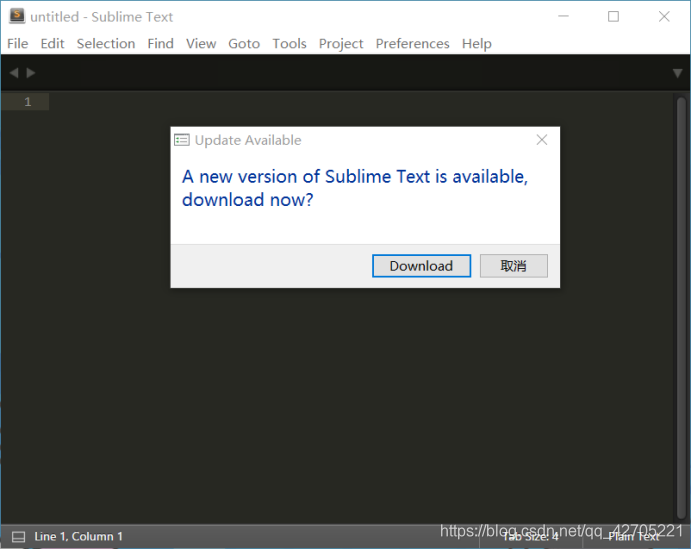
Task: Click line number 1 in the gutter
Action: (x=28, y=102)
